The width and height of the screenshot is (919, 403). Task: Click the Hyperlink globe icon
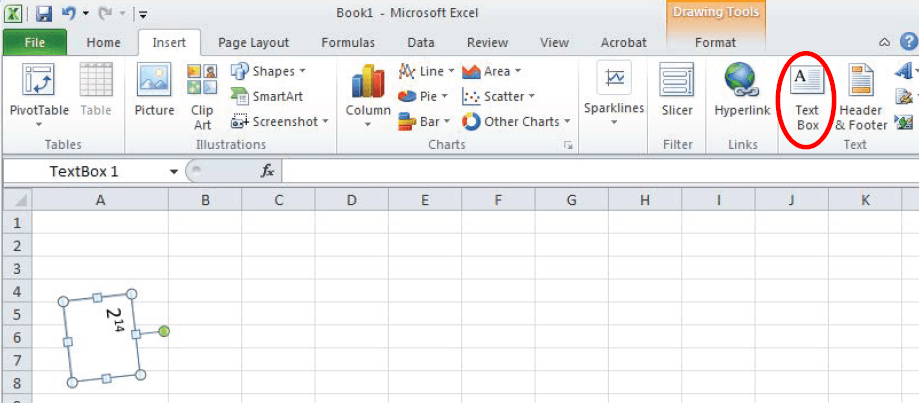click(x=742, y=90)
